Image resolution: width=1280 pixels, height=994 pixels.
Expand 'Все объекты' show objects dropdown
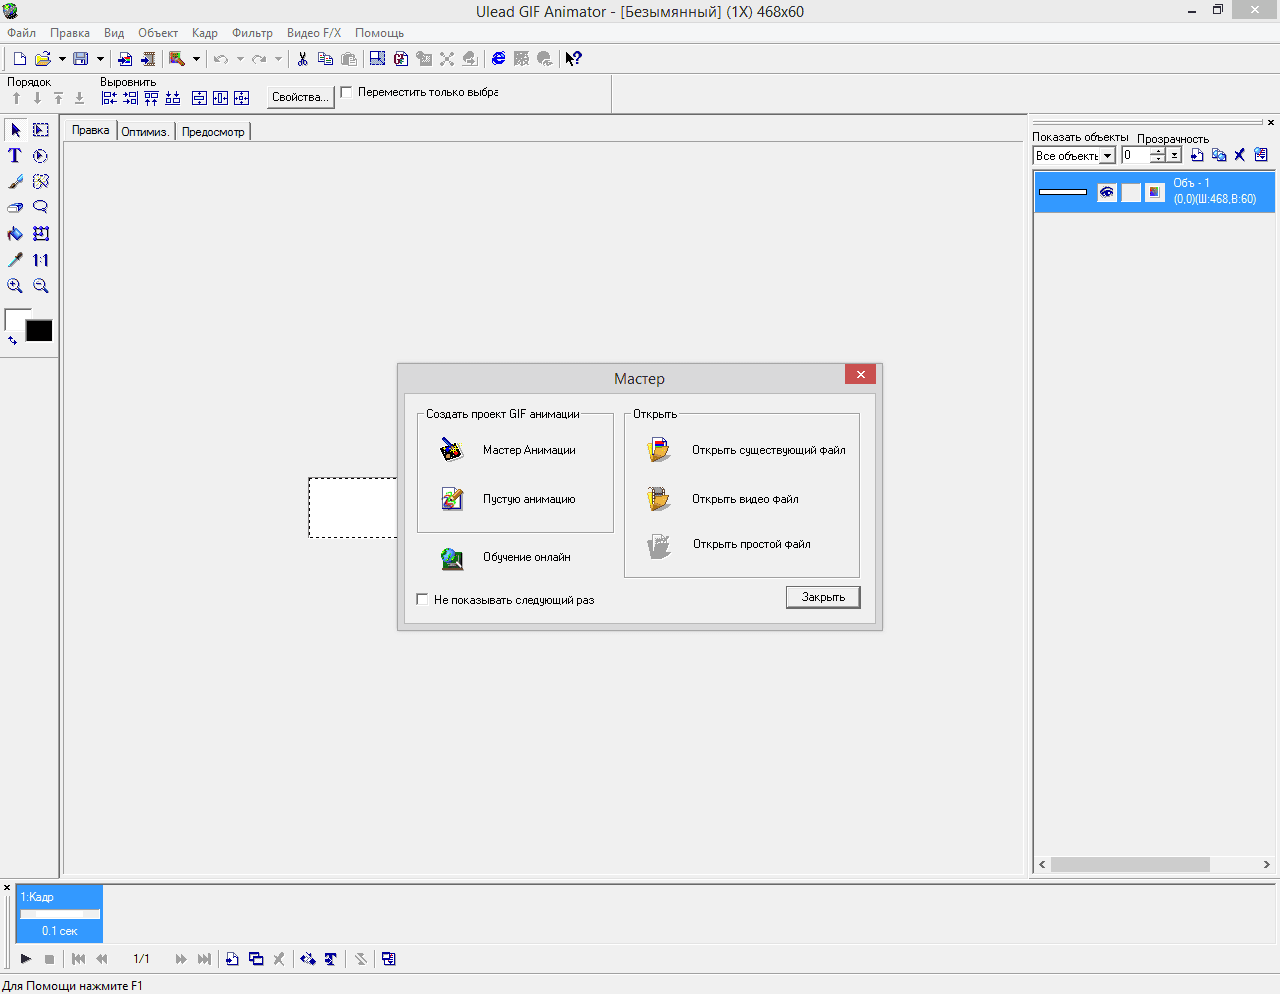point(1107,156)
